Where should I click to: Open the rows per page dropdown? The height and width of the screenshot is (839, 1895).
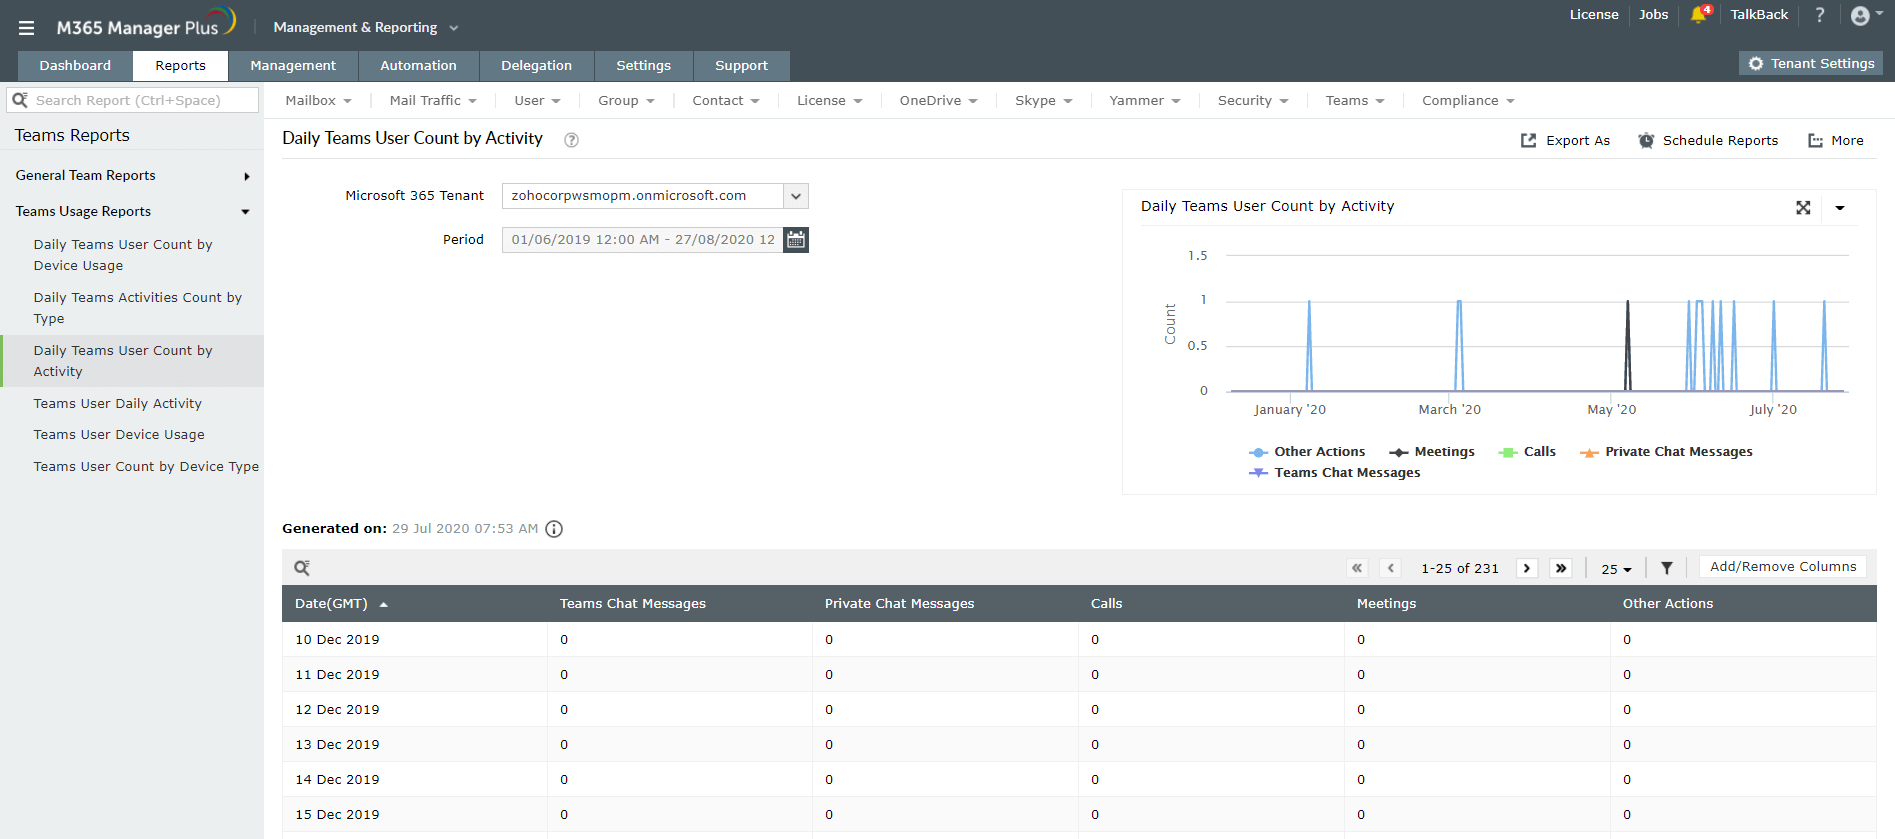(1615, 569)
